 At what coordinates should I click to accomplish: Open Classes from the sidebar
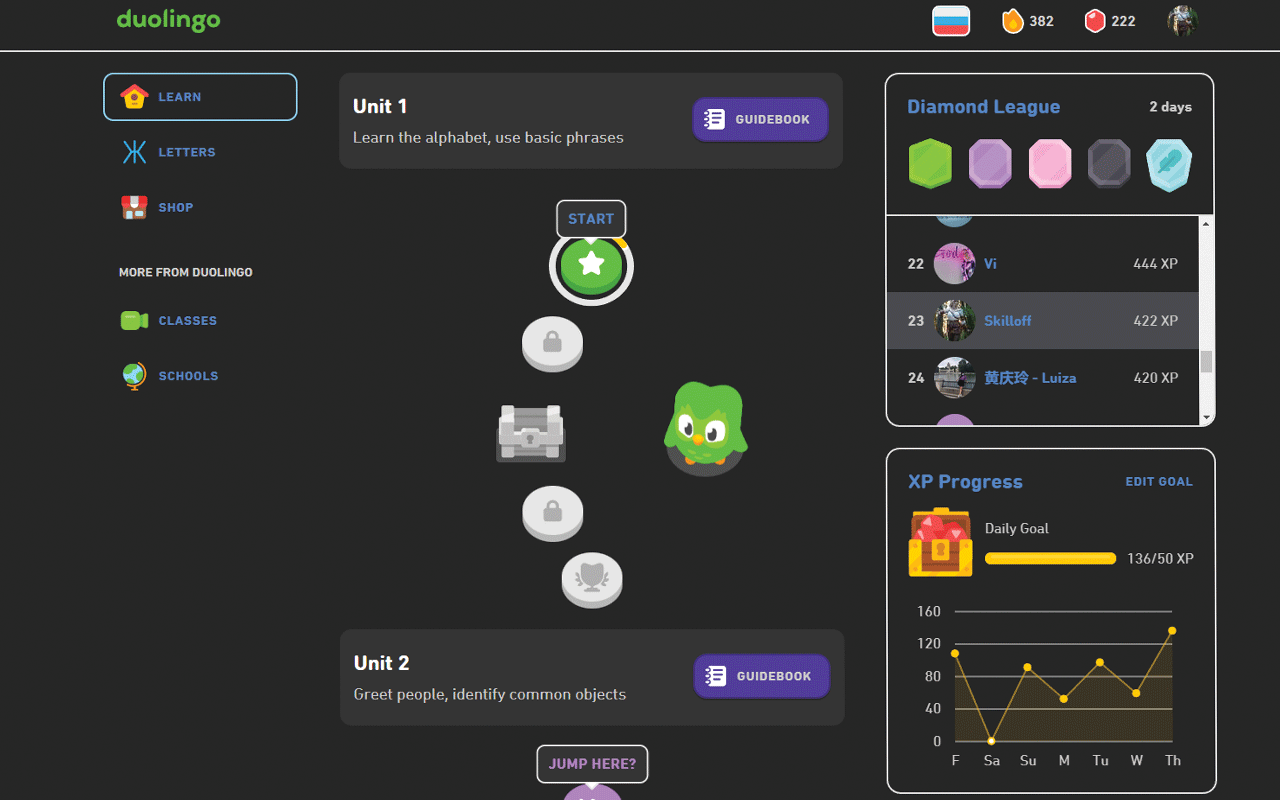[200, 321]
